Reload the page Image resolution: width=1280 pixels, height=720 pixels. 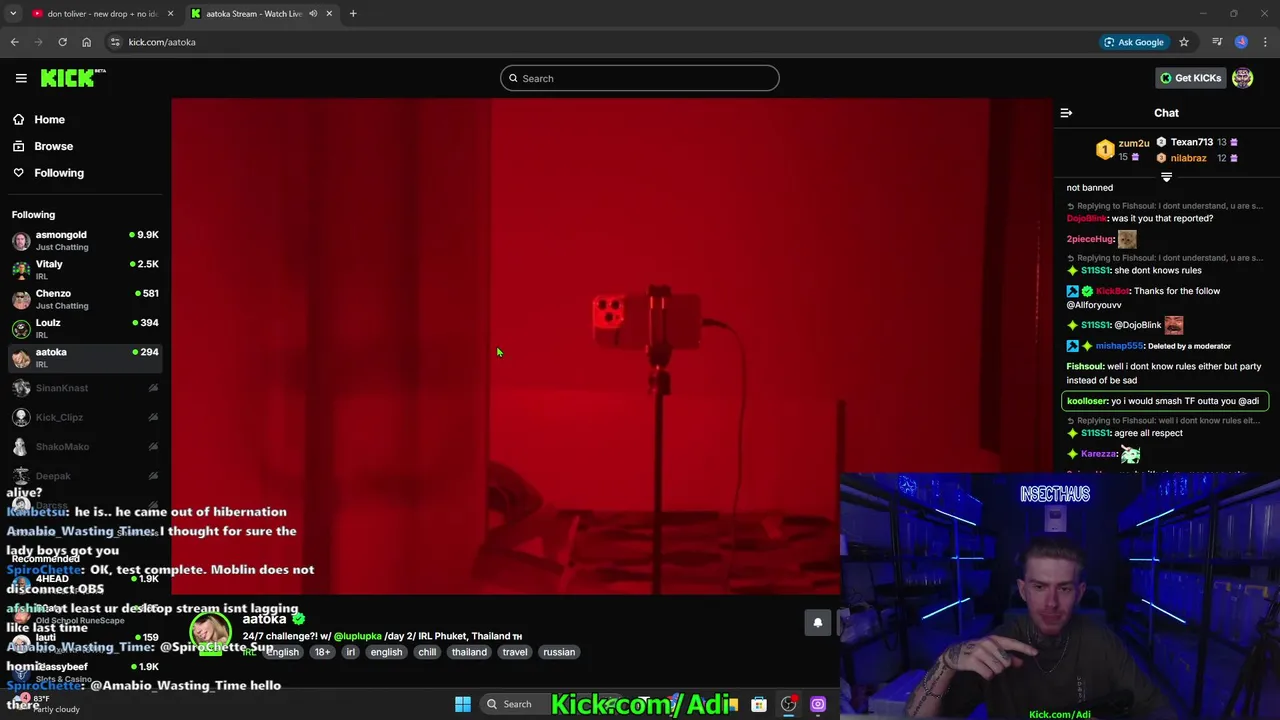[62, 42]
